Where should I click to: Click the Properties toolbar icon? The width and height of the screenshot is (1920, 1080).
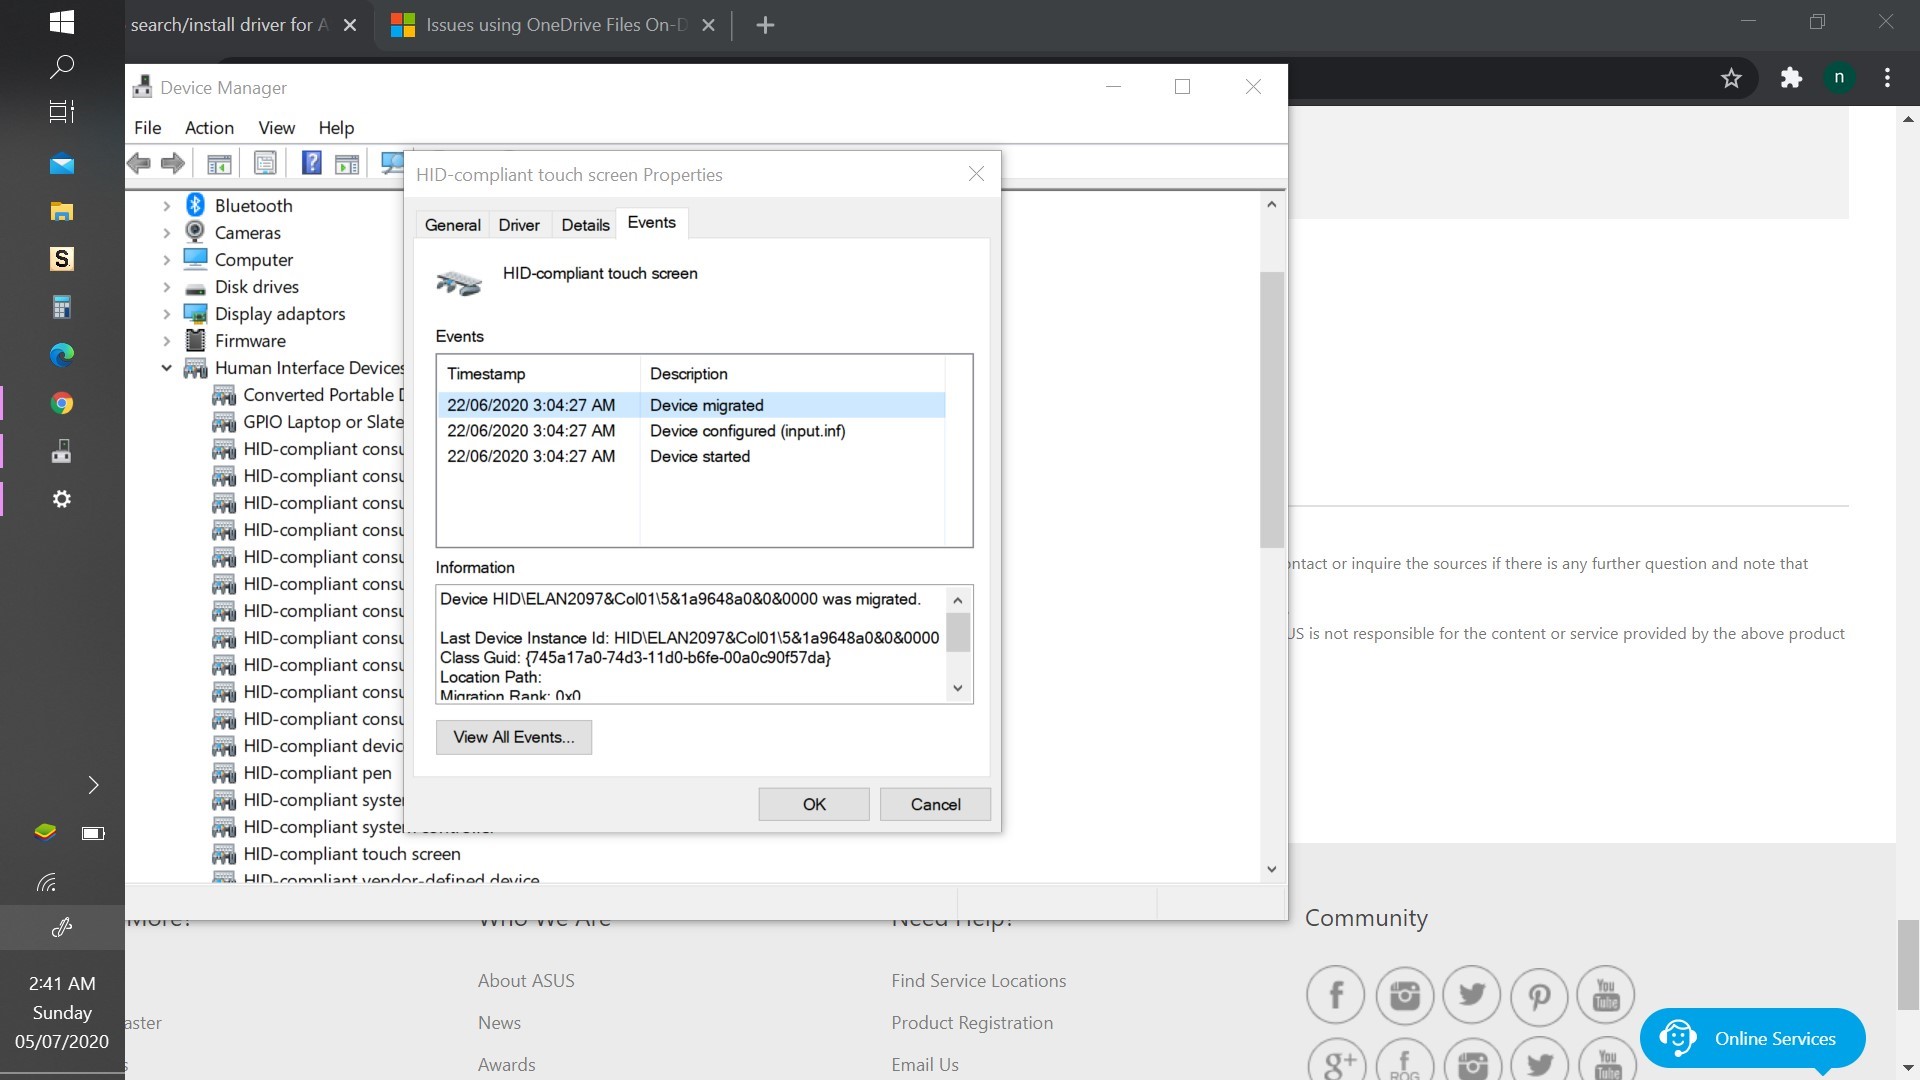pyautogui.click(x=265, y=163)
